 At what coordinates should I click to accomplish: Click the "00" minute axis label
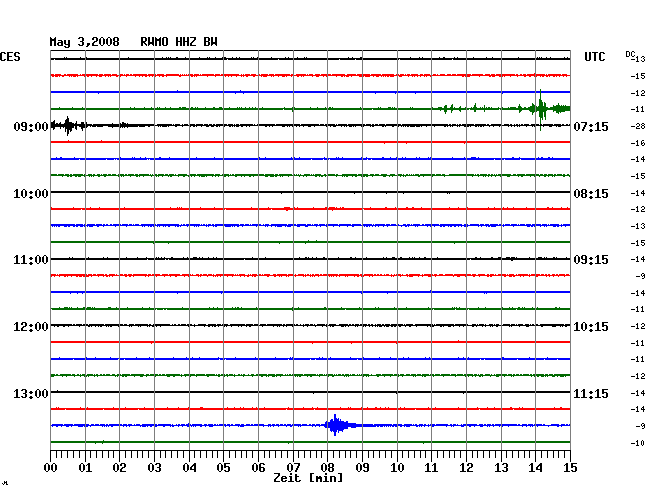(51, 467)
